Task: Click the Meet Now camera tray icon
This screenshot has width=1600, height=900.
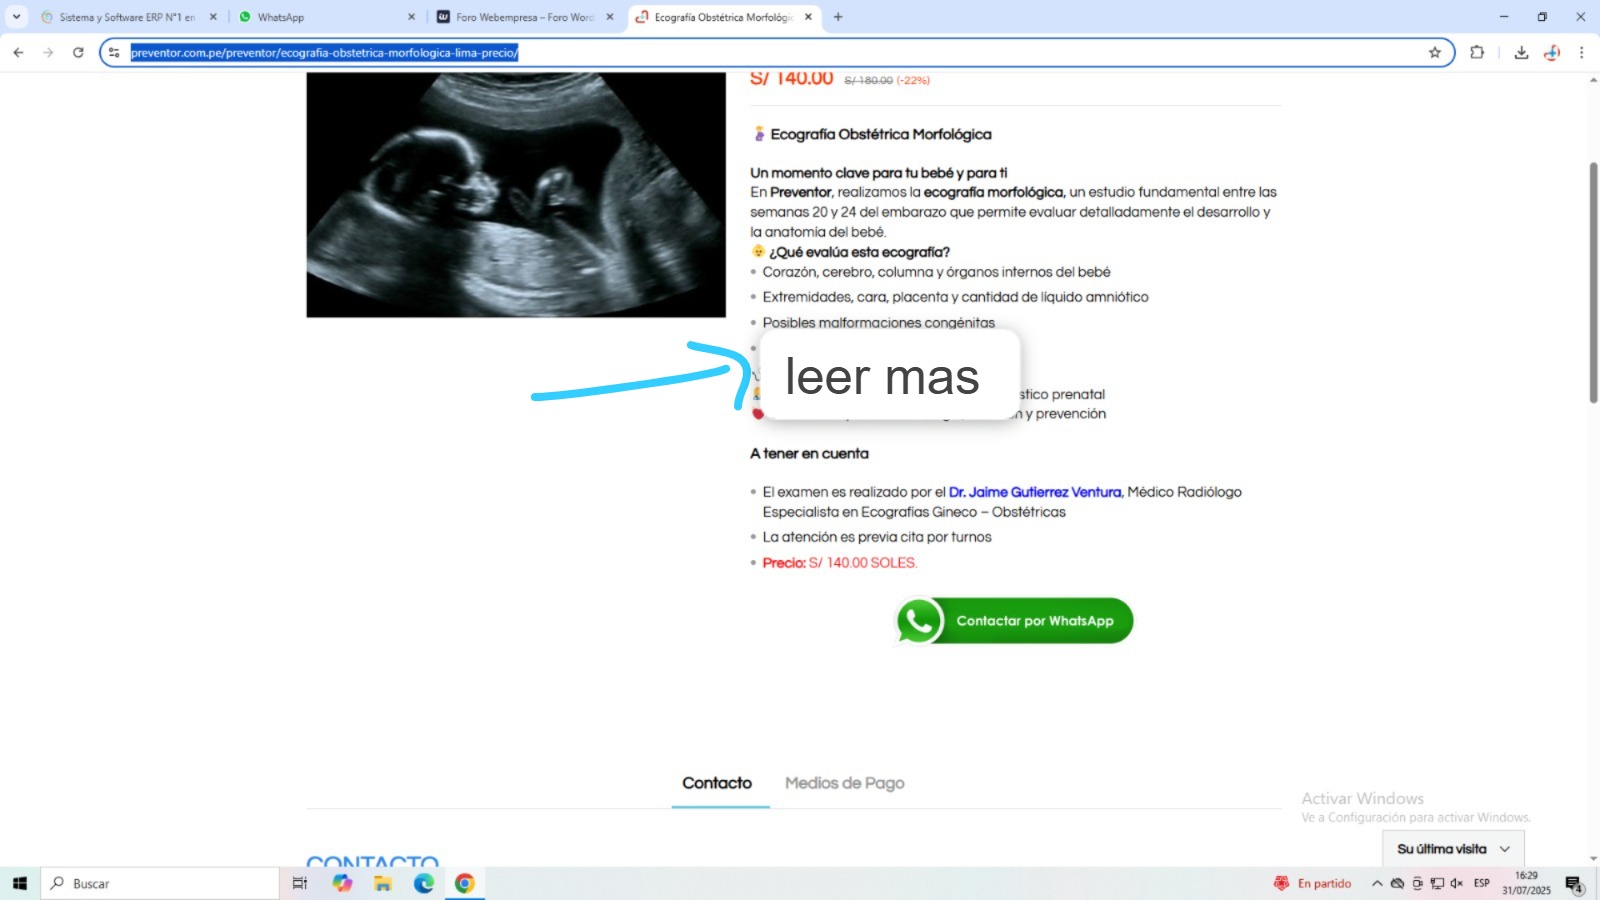Action: click(1417, 883)
